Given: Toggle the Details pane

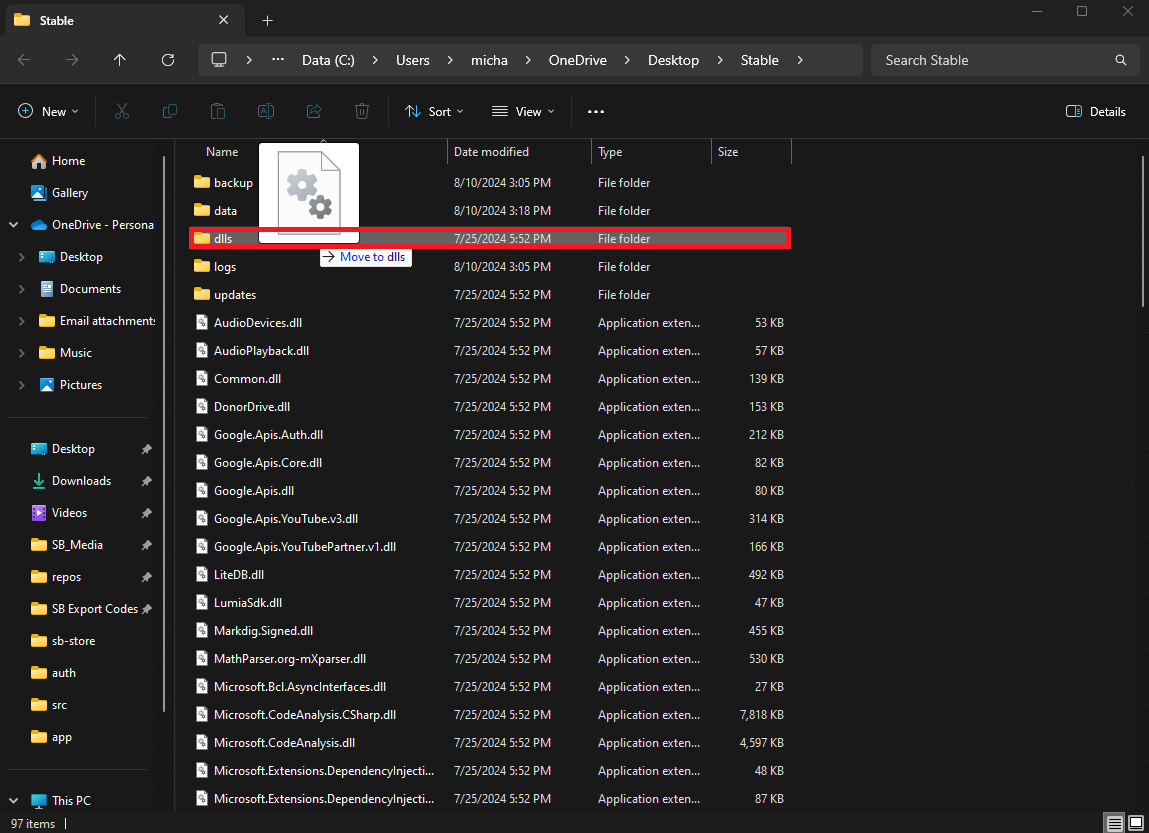Looking at the screenshot, I should (1096, 112).
